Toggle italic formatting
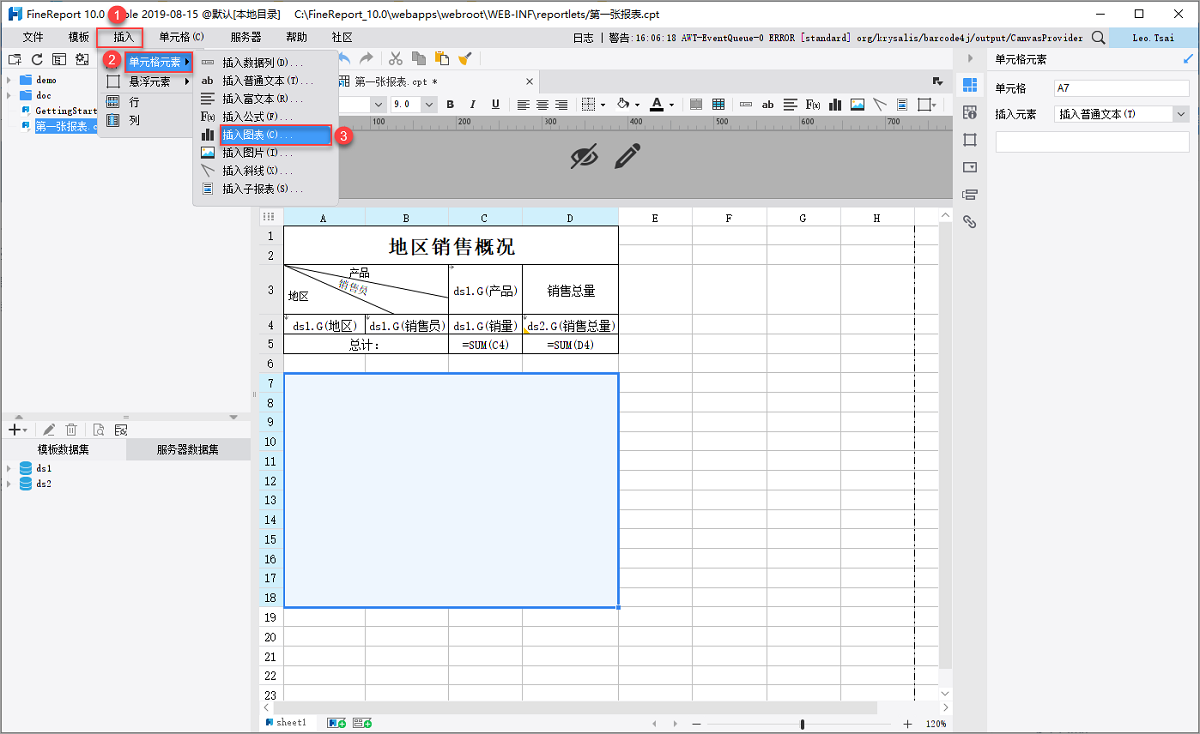This screenshot has height=734, width=1200. tap(472, 104)
